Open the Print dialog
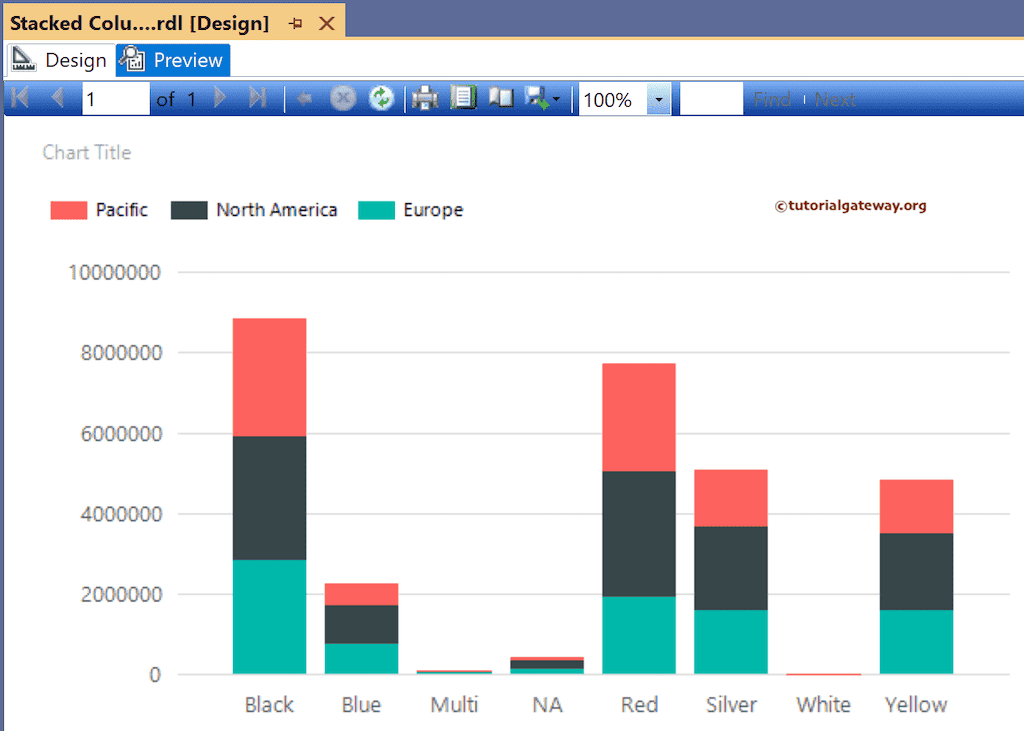The height and width of the screenshot is (731, 1024). 424,97
